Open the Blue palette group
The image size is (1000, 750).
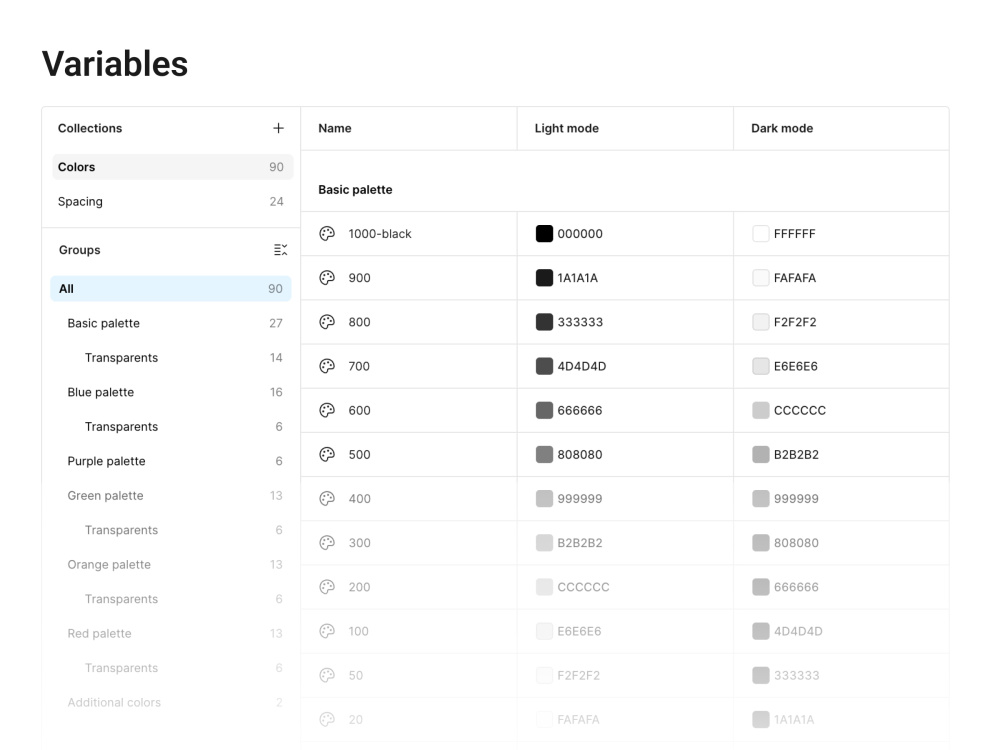click(171, 392)
